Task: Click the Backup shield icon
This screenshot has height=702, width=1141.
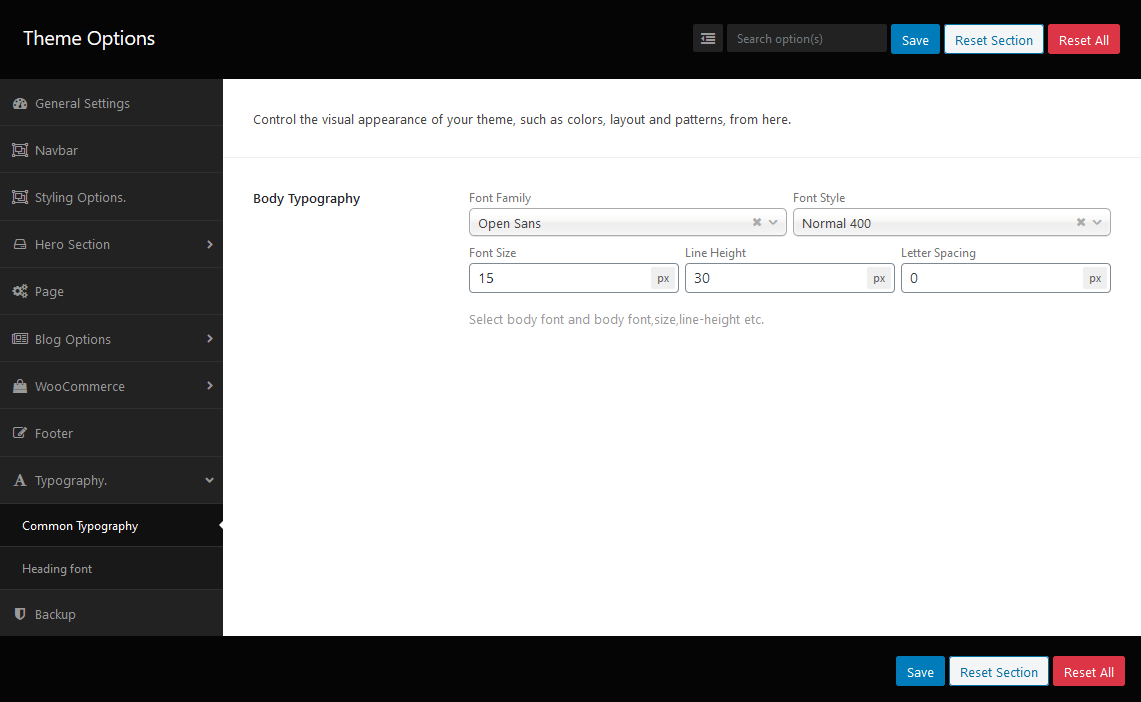Action: [x=19, y=614]
